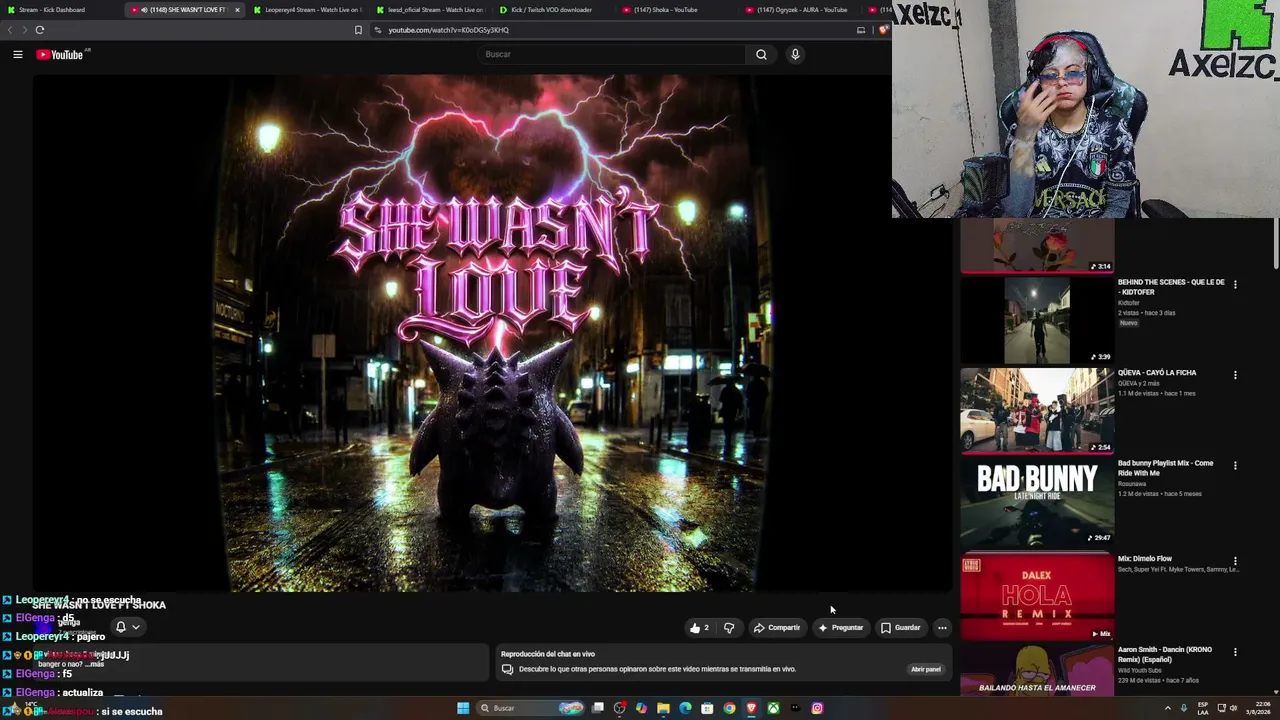Open the YouTube hamburger guide menu
1280x720 pixels.
coord(17,54)
